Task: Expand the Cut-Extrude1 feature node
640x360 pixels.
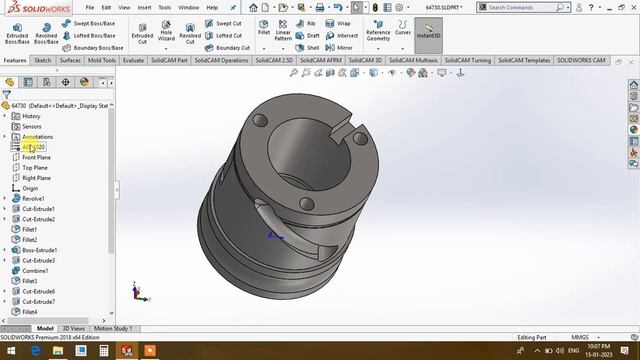Action: 4,209
